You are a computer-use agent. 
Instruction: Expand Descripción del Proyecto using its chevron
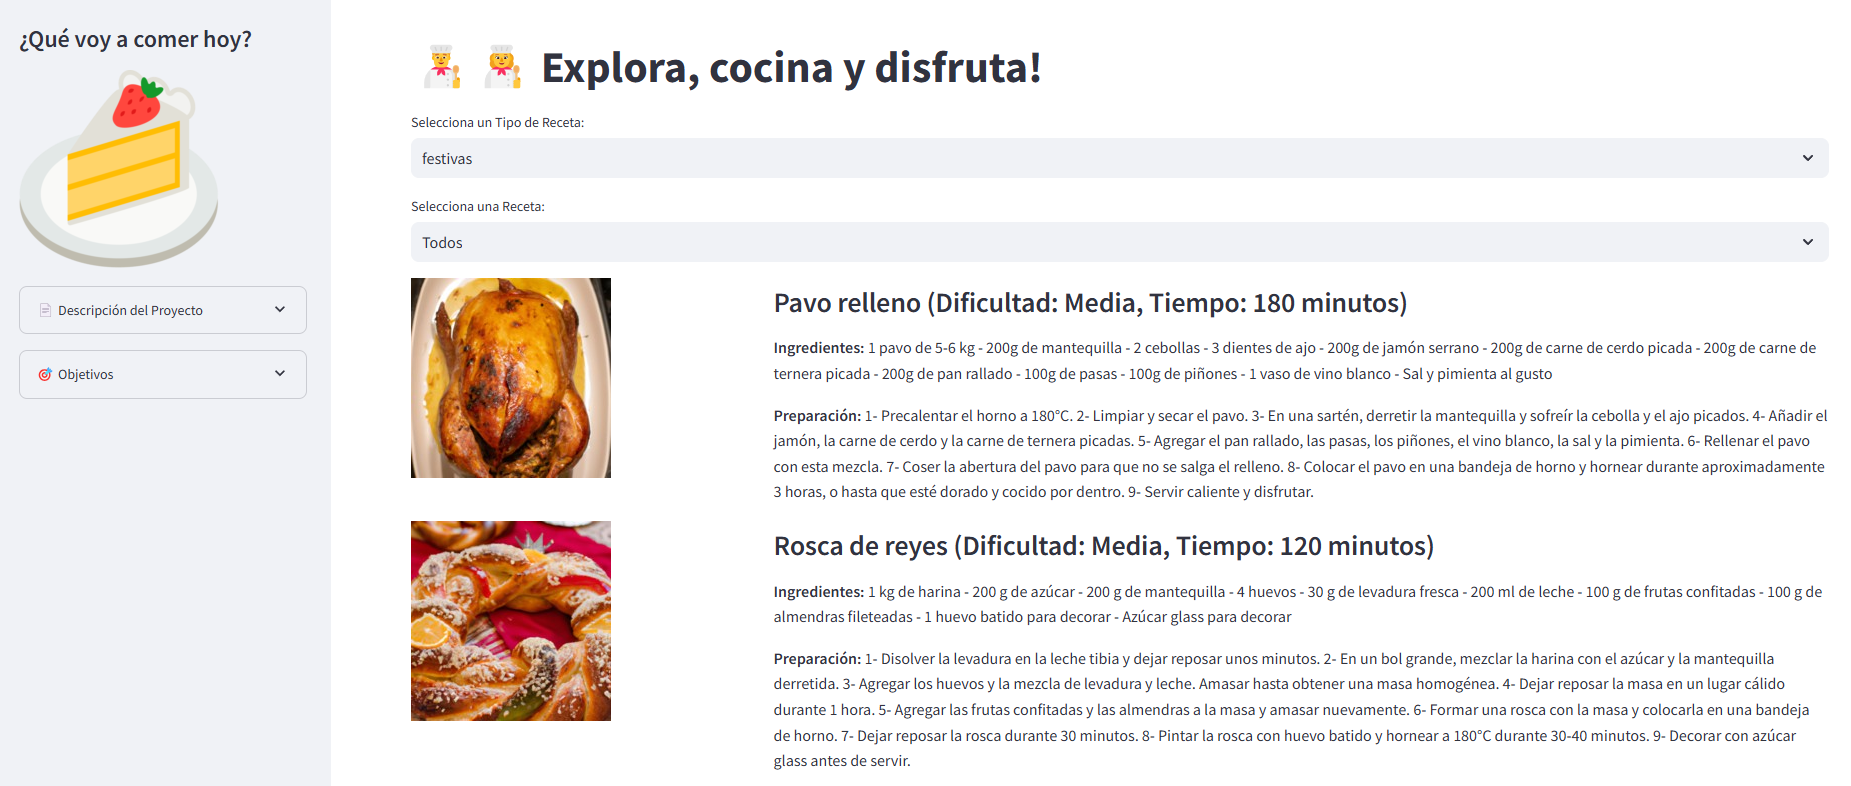[280, 310]
